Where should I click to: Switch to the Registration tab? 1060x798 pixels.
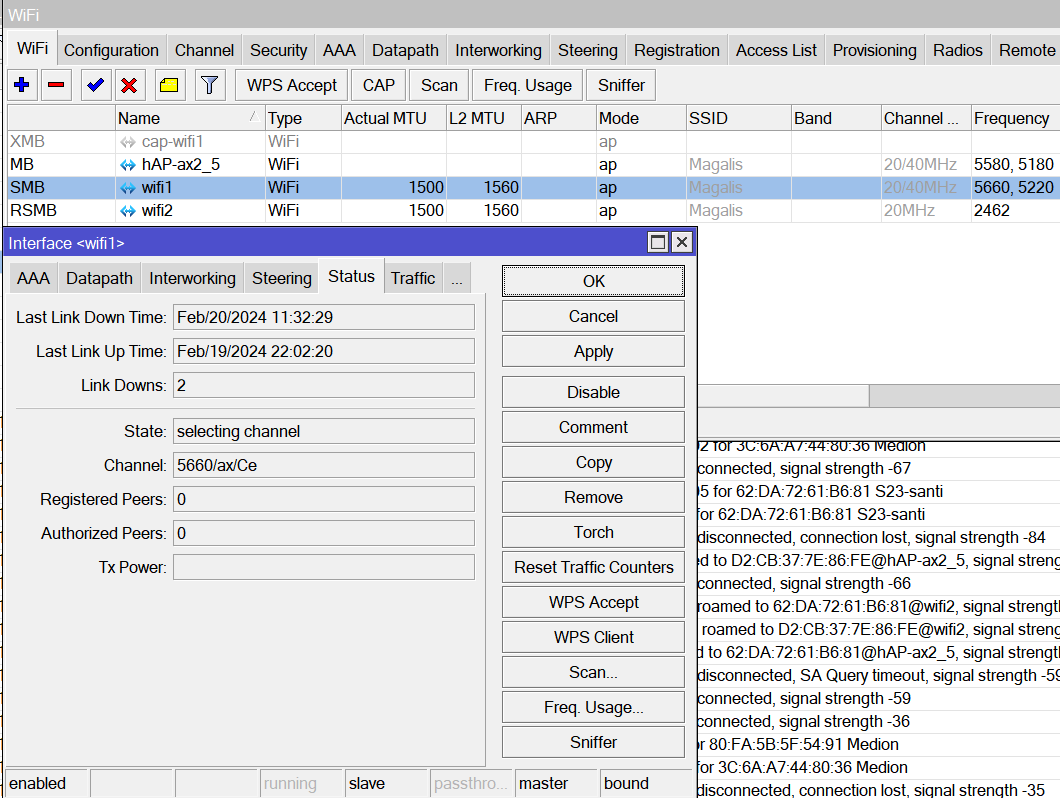point(676,49)
